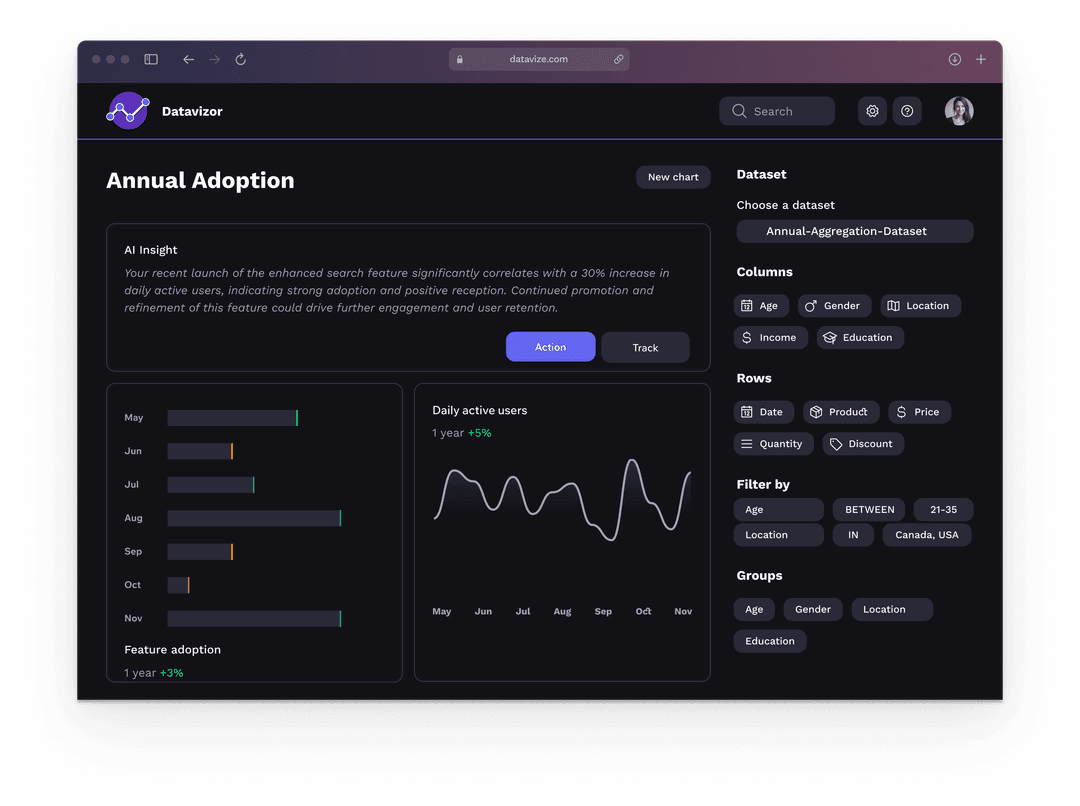Click the help question mark icon
This screenshot has height=806, width=1080.
(907, 111)
